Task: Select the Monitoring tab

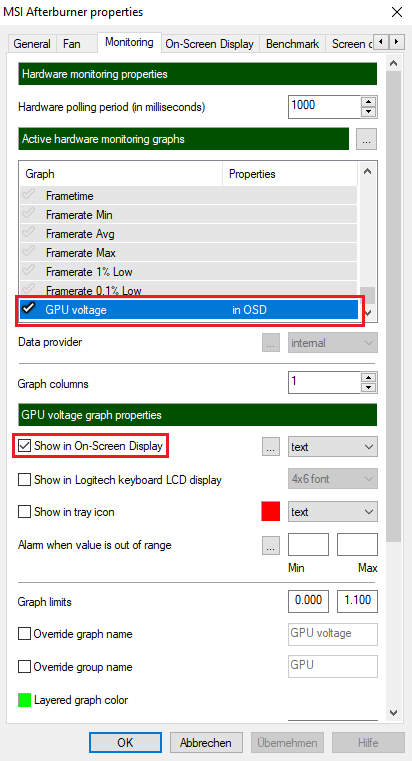Action: pyautogui.click(x=129, y=42)
